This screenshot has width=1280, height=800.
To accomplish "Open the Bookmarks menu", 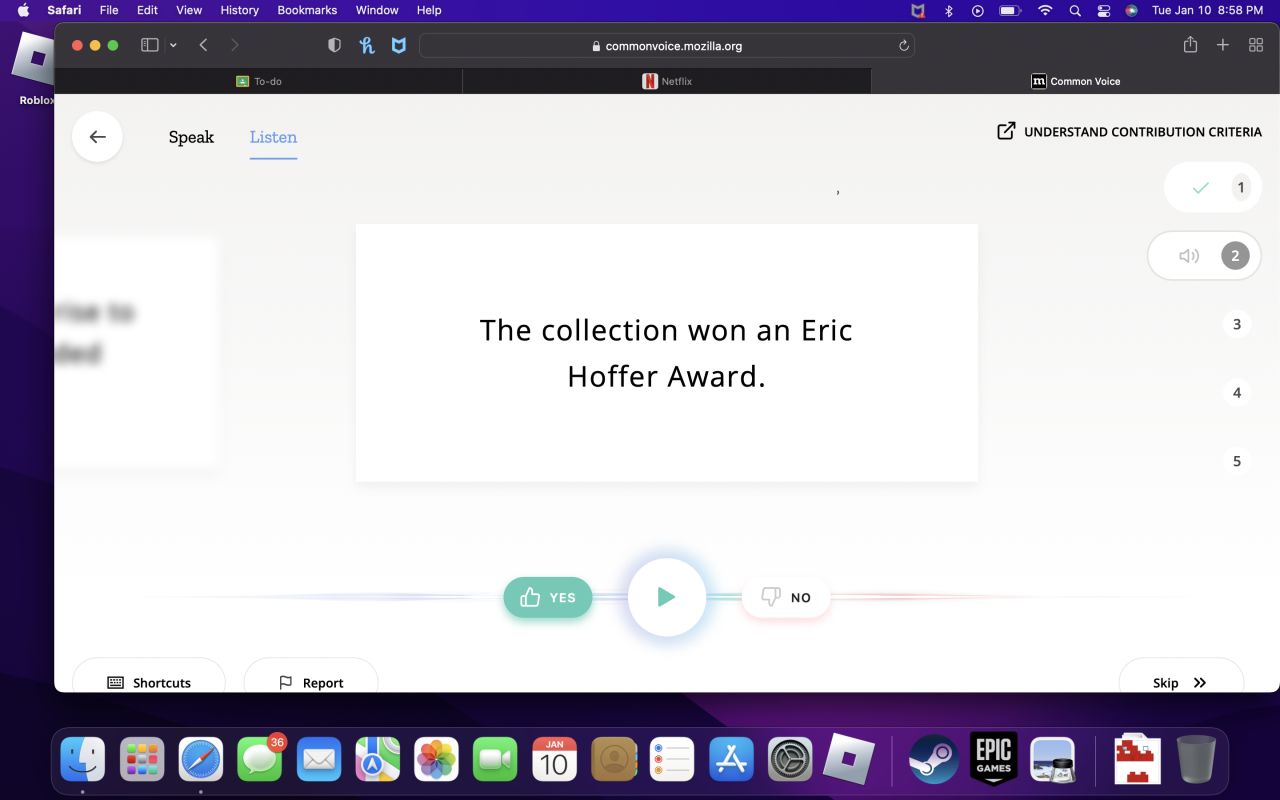I will (x=307, y=10).
